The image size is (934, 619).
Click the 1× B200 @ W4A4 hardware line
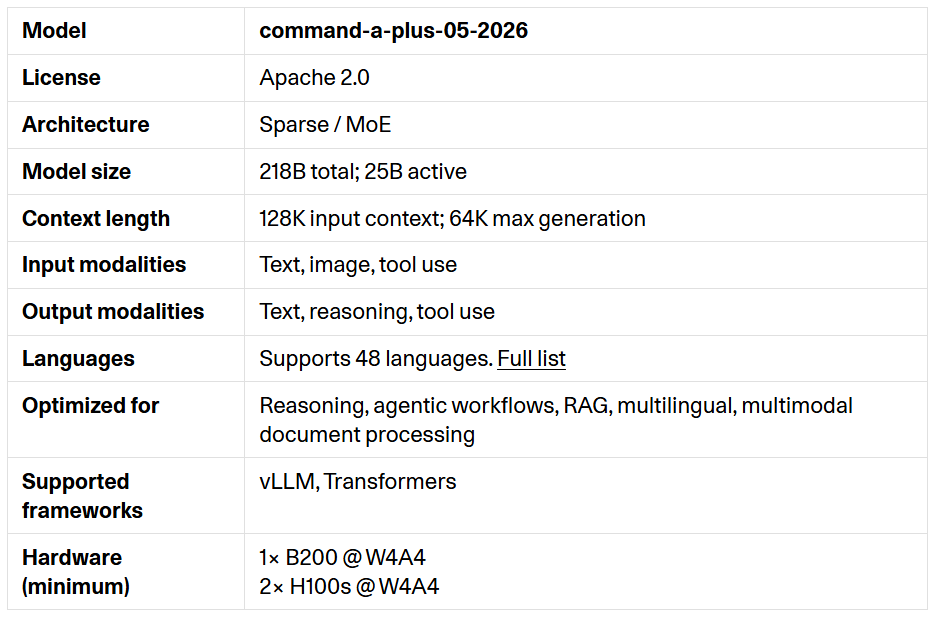click(343, 558)
